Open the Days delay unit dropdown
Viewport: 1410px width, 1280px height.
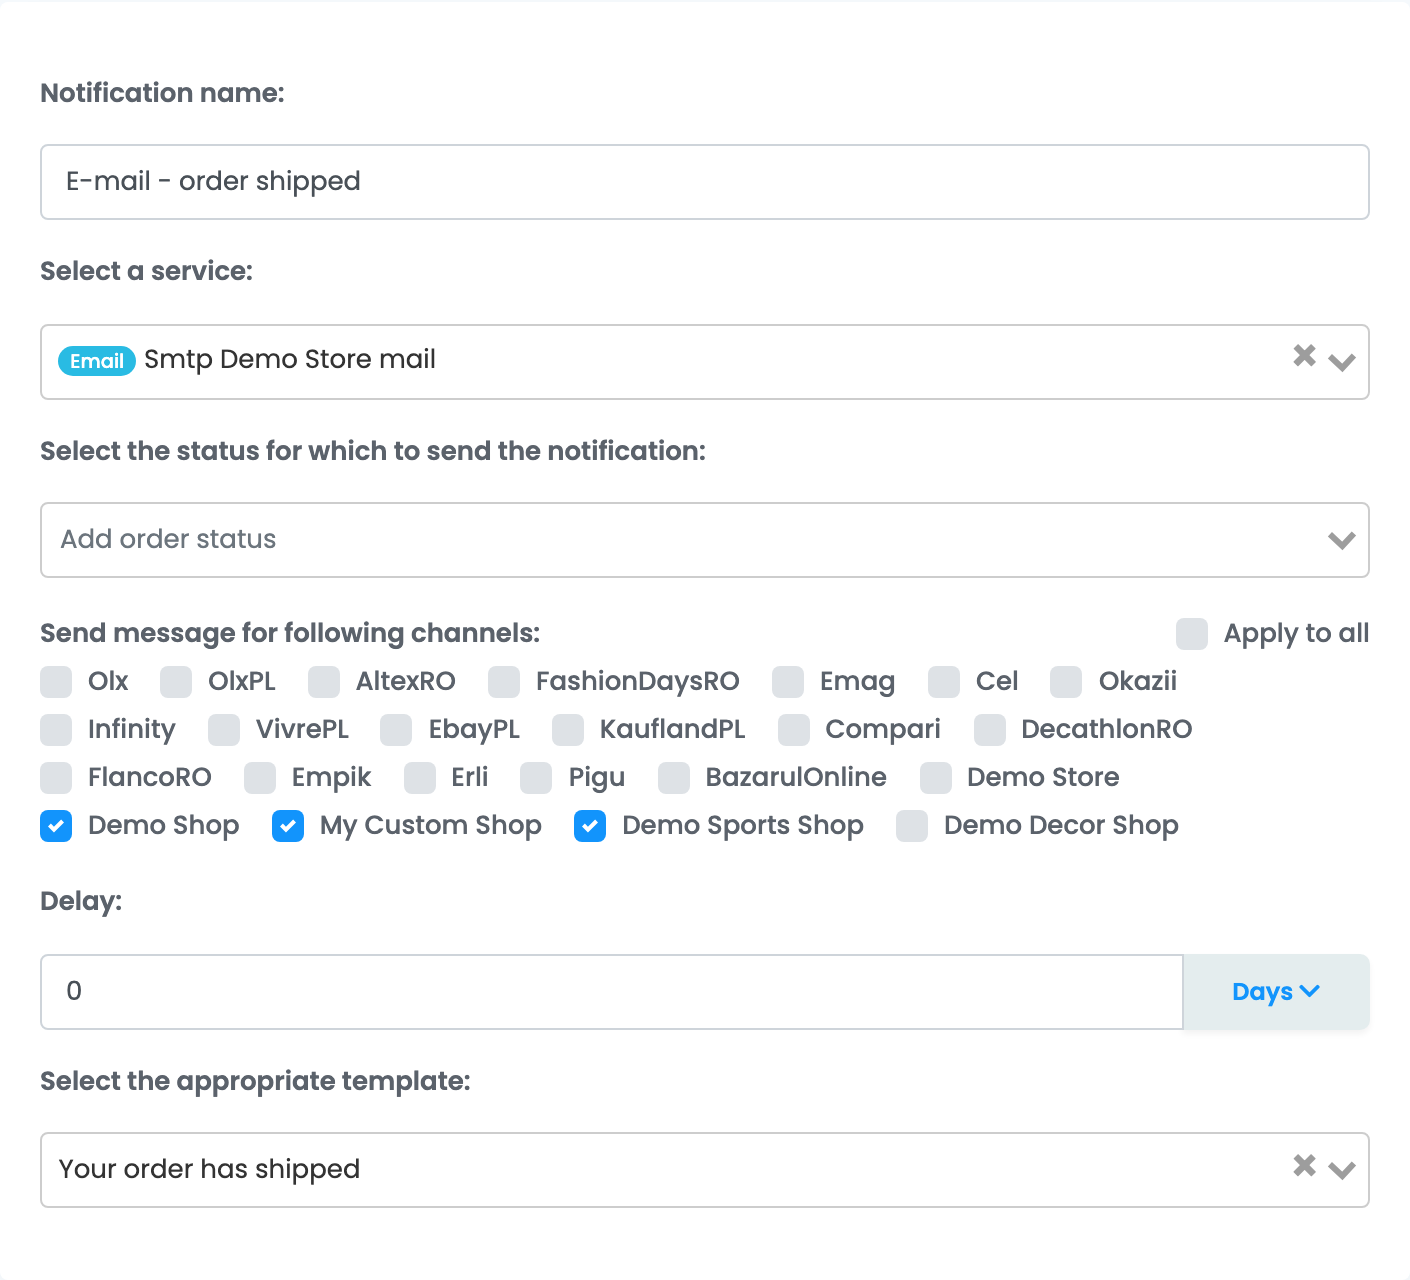pos(1276,992)
